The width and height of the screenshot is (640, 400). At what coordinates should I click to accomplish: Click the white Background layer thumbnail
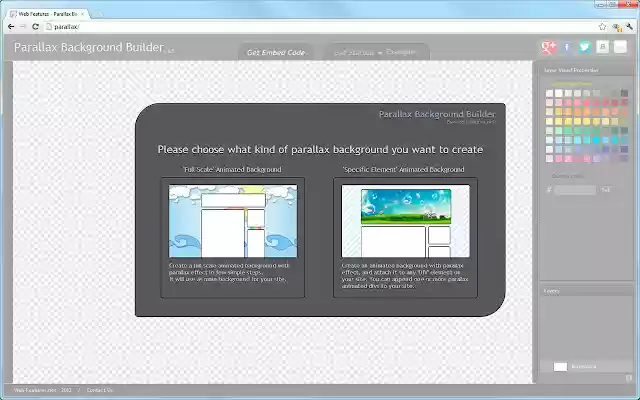pos(560,367)
